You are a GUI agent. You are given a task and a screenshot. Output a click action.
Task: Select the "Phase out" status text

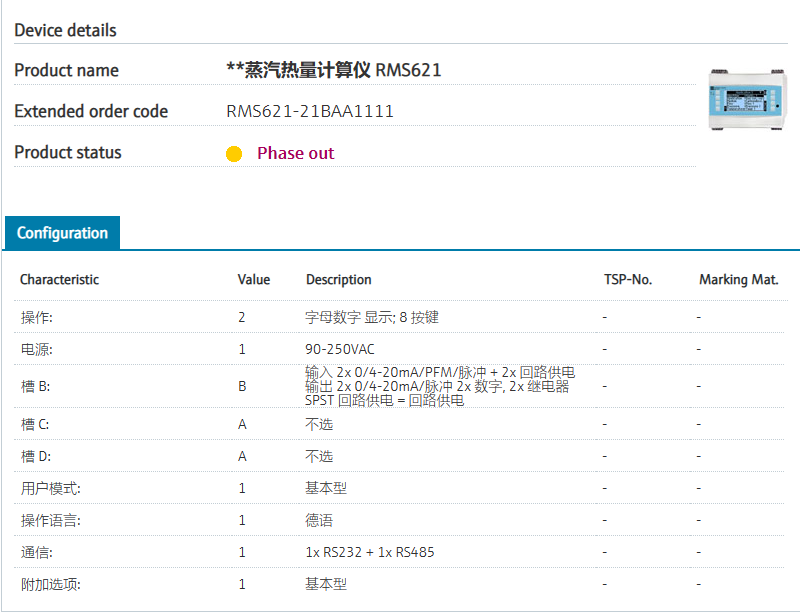[x=295, y=153]
